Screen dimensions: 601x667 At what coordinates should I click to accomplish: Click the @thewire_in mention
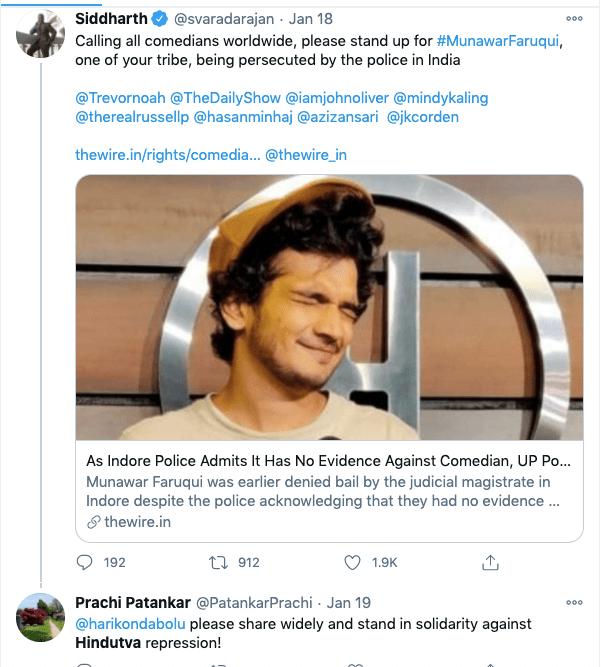pyautogui.click(x=306, y=155)
